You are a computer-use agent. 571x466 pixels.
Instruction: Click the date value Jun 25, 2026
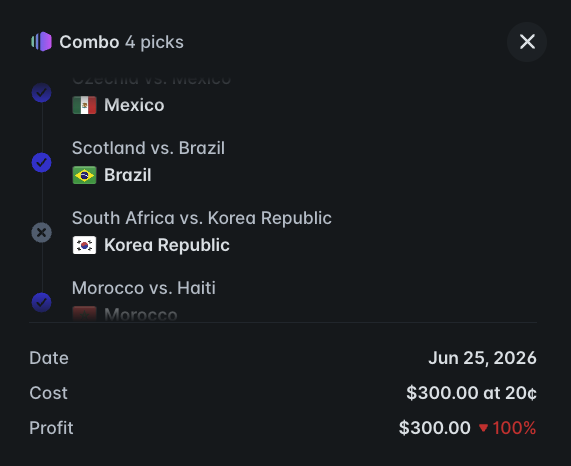coord(483,358)
